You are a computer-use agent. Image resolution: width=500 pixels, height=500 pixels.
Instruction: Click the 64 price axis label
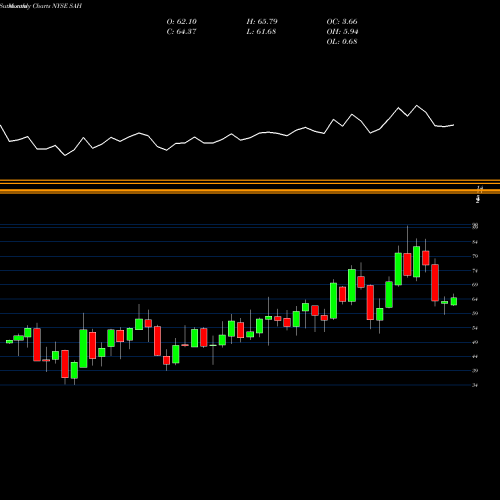pos(475,299)
